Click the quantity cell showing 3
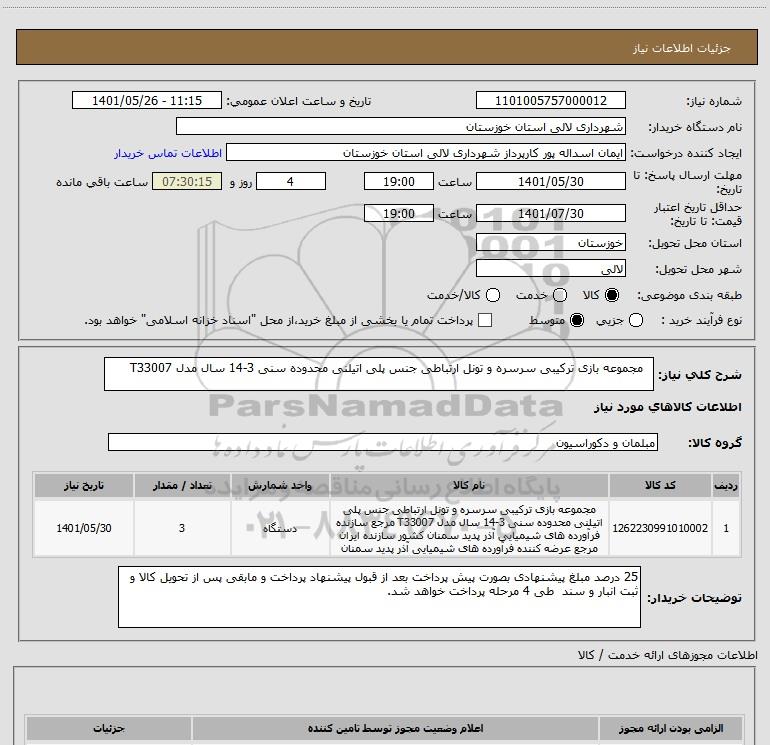The image size is (770, 745). (x=182, y=528)
